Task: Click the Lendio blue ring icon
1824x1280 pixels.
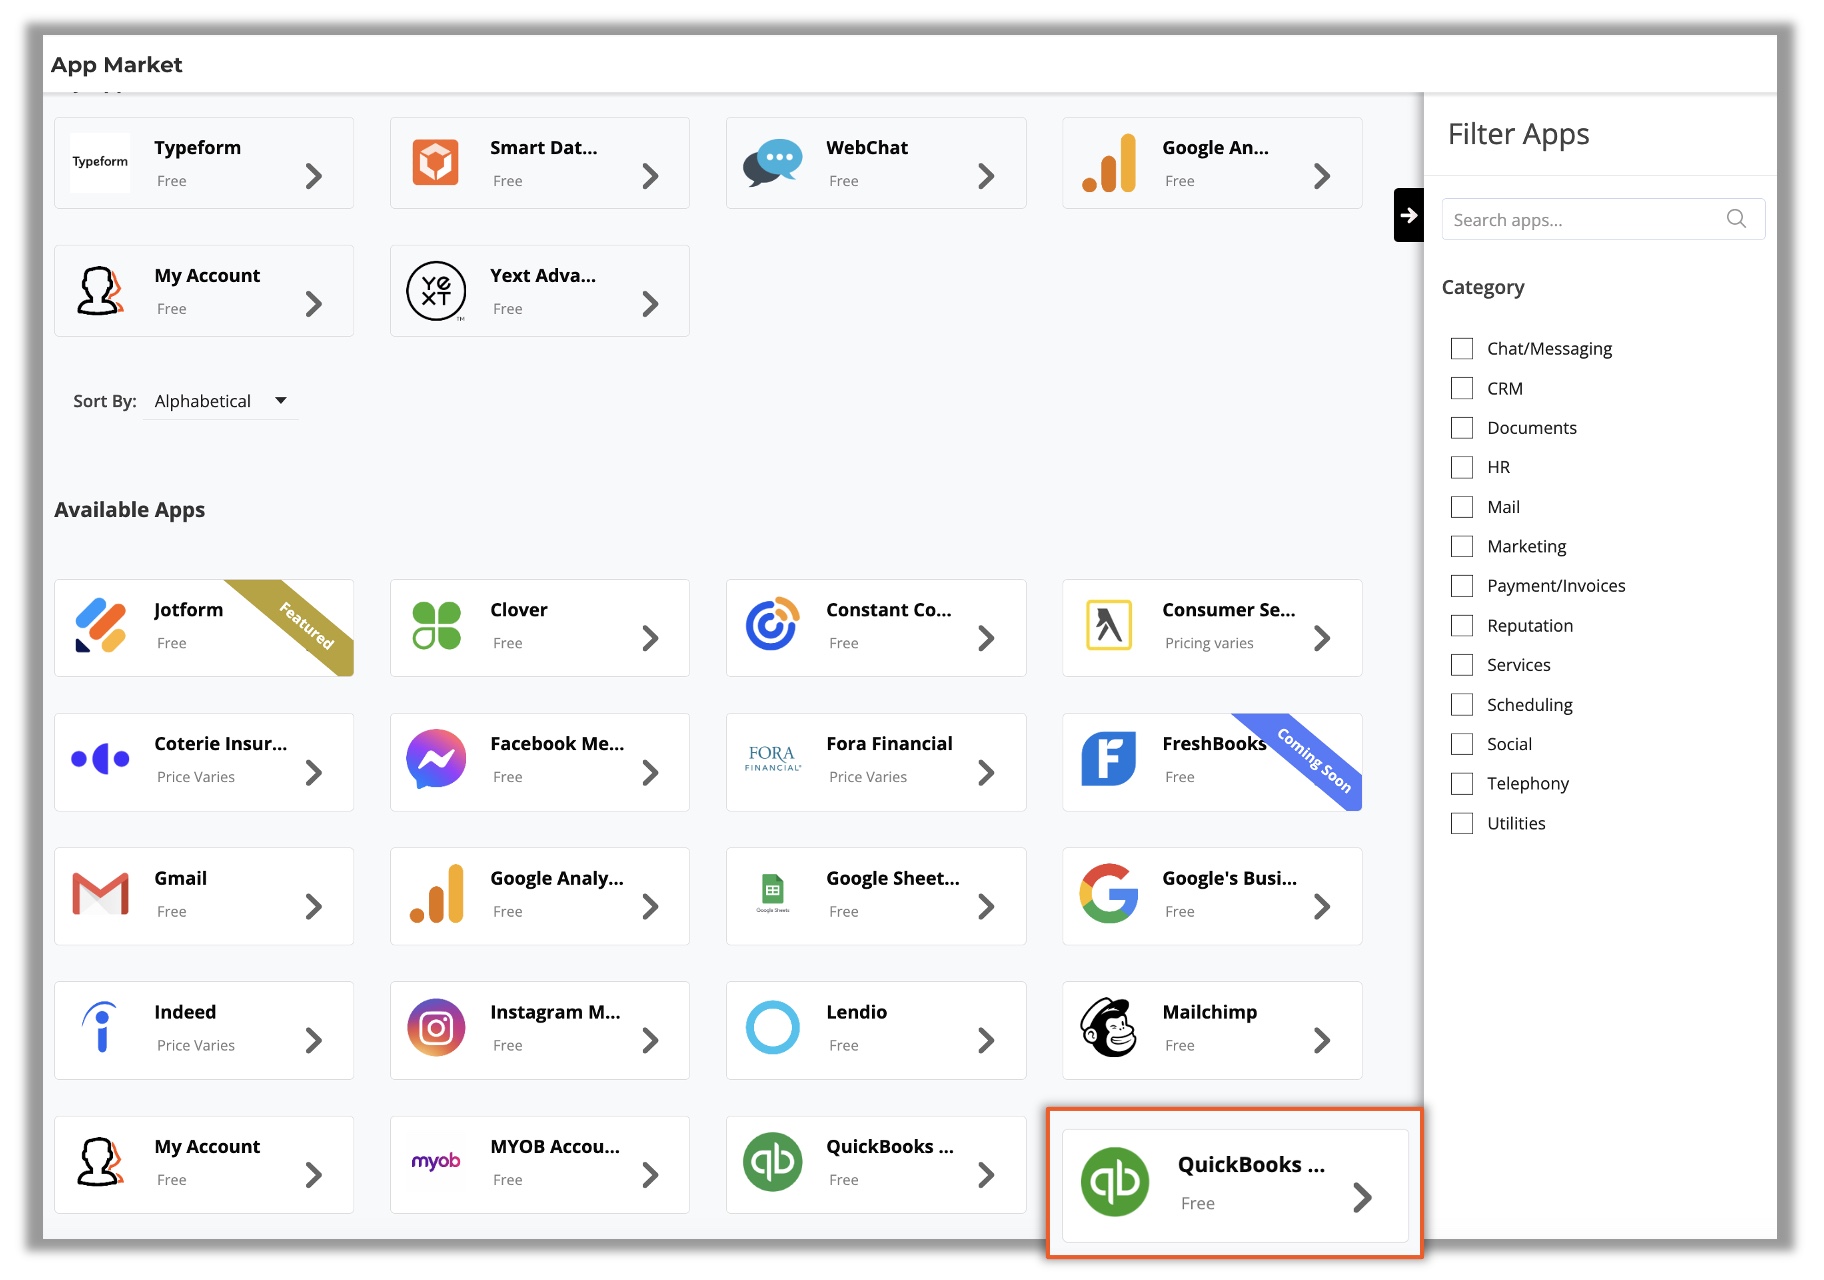Action: click(773, 1027)
